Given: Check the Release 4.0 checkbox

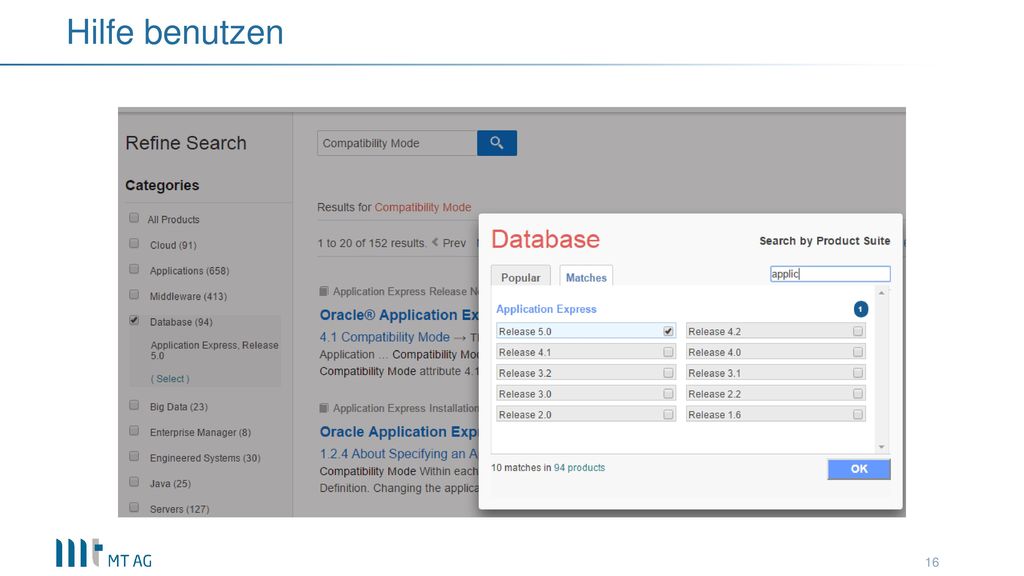Looking at the screenshot, I should pyautogui.click(x=857, y=352).
